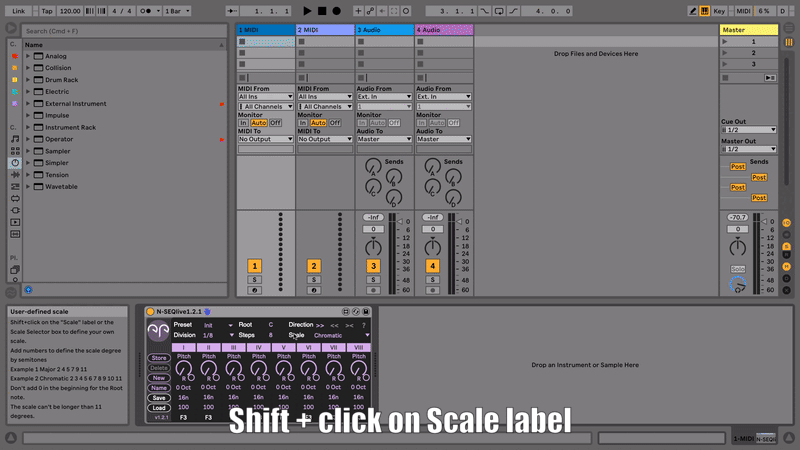This screenshot has width=800, height=450.
Task: Enable monitor In on the 1 MIDI track
Action: (x=245, y=123)
